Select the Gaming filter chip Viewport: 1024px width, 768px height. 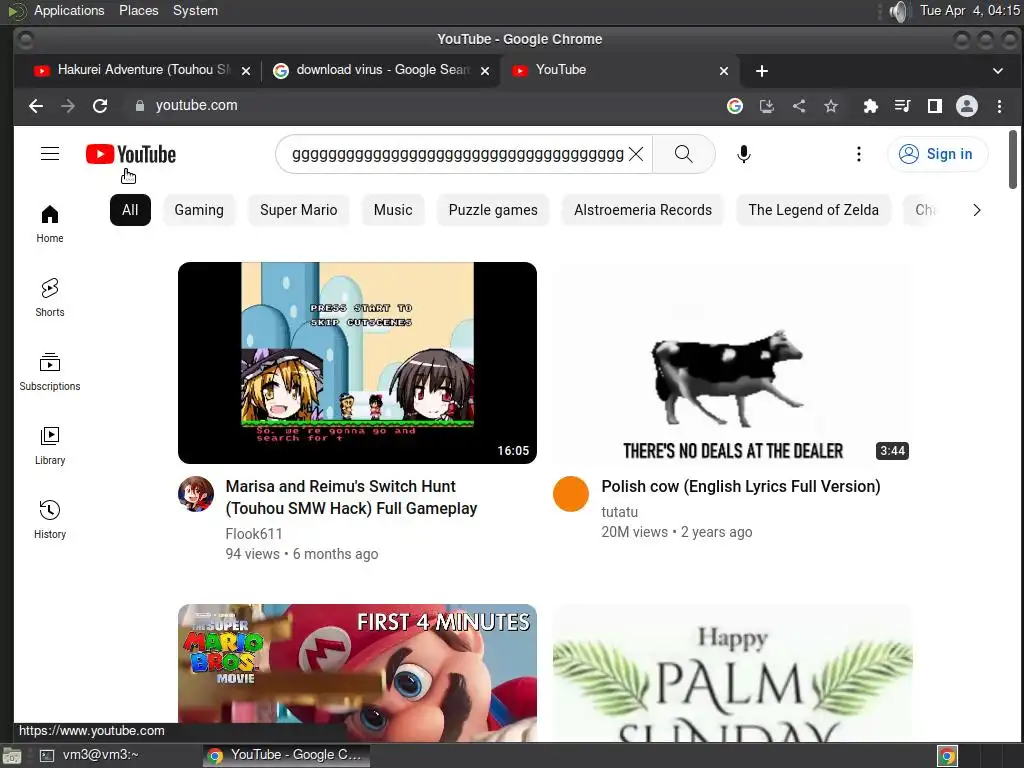(199, 210)
